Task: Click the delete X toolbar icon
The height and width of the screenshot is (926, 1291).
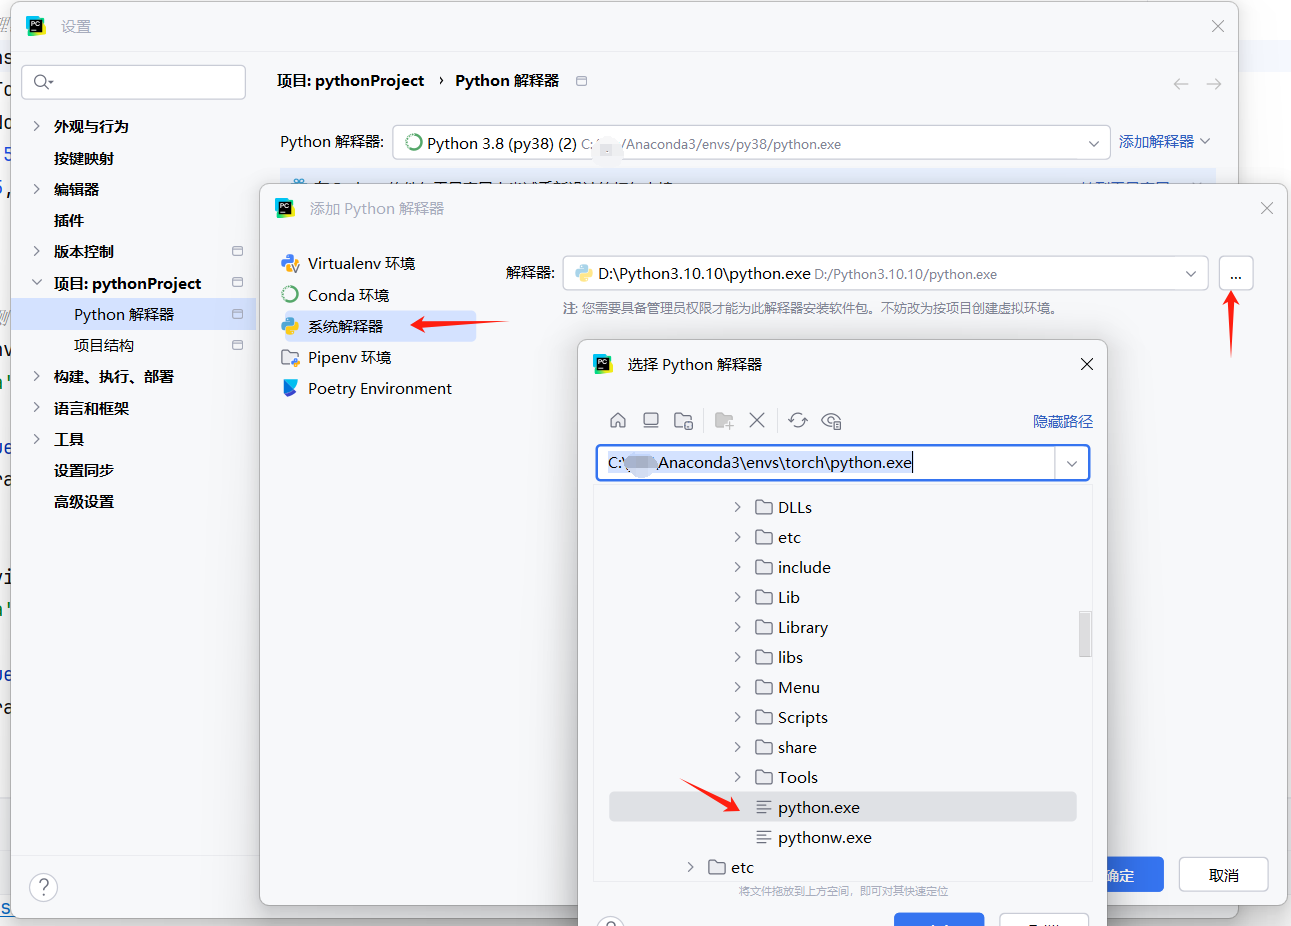Action: click(757, 420)
